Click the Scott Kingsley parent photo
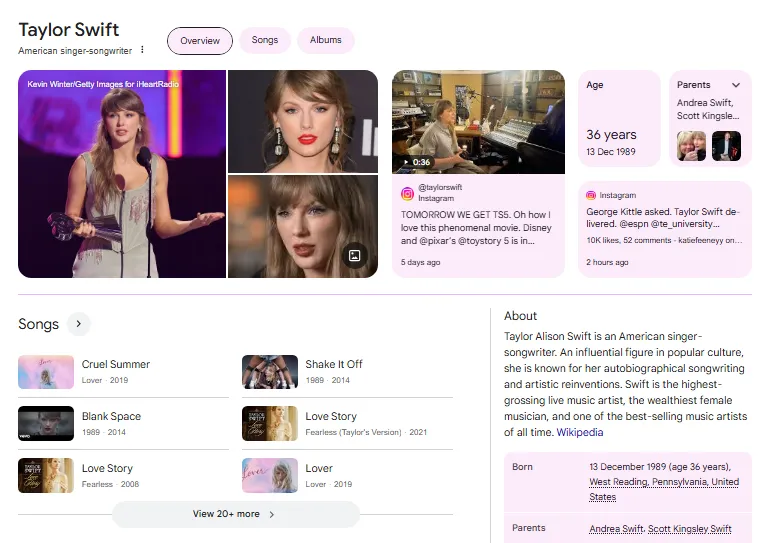The width and height of the screenshot is (760, 543). coord(726,146)
